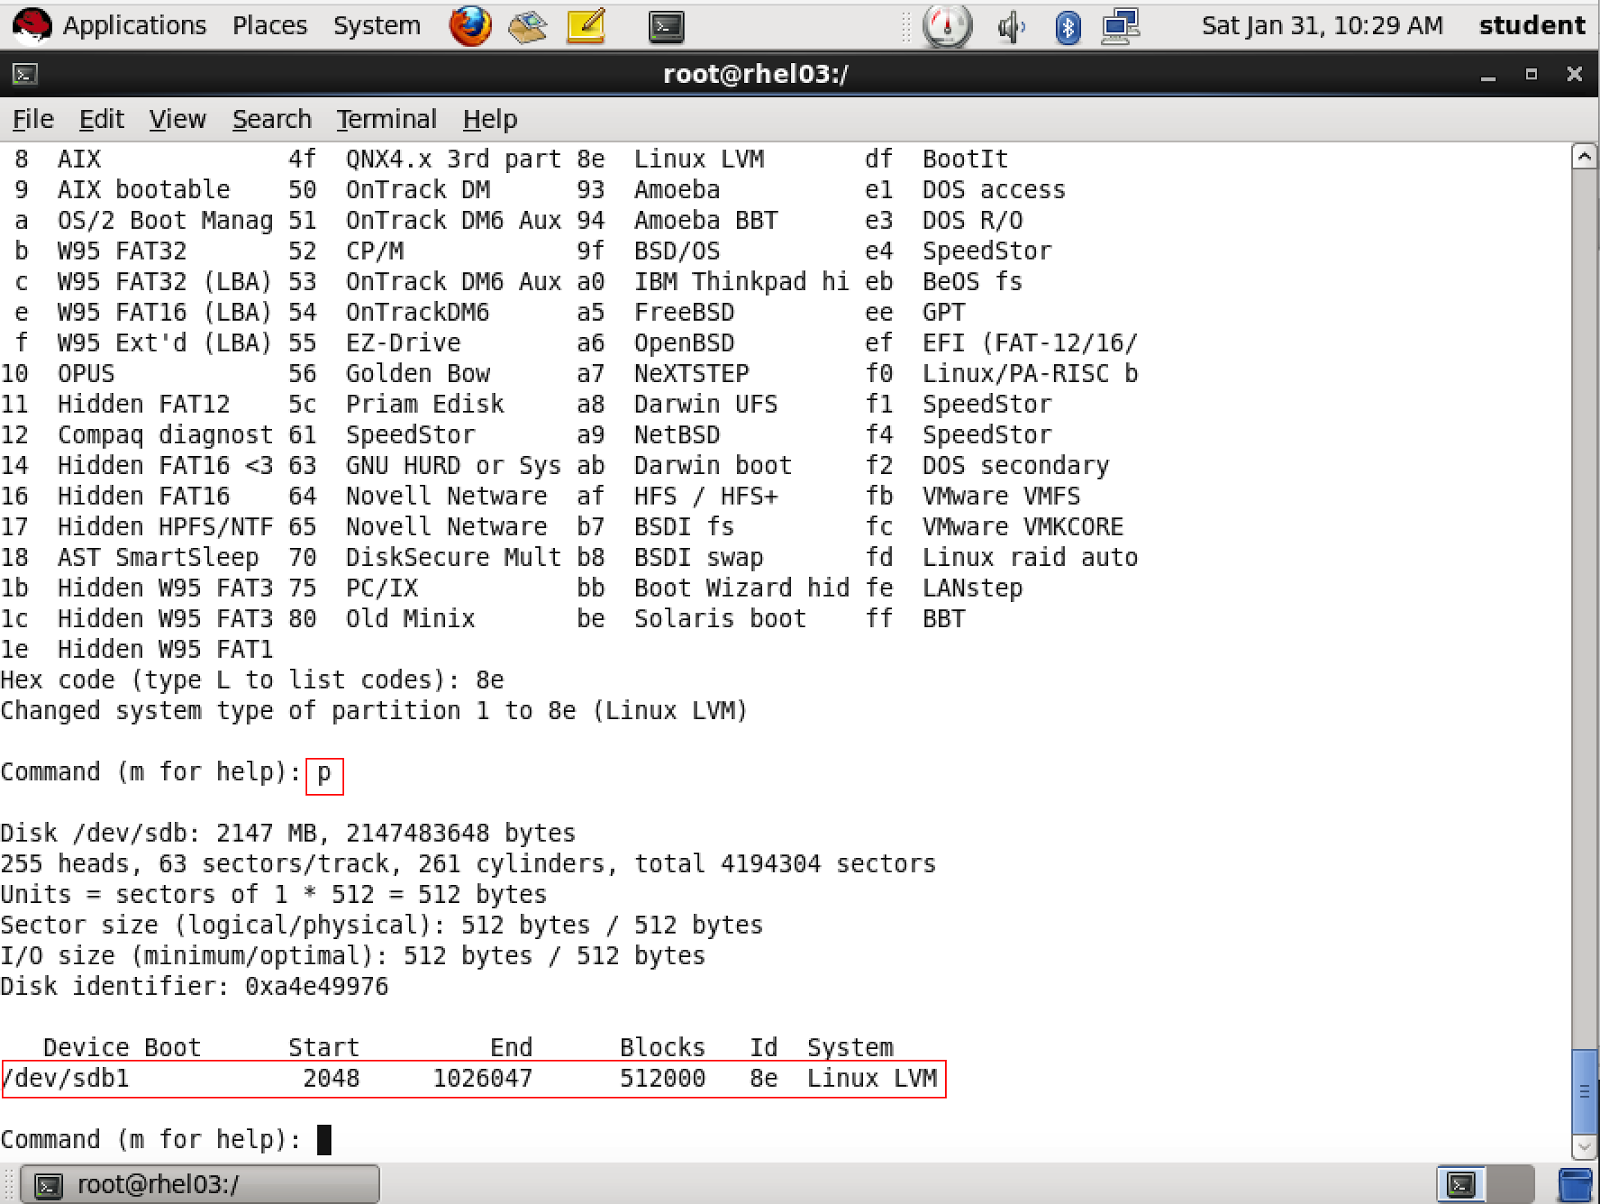Click the 'GPT' partition type entry

[944, 312]
